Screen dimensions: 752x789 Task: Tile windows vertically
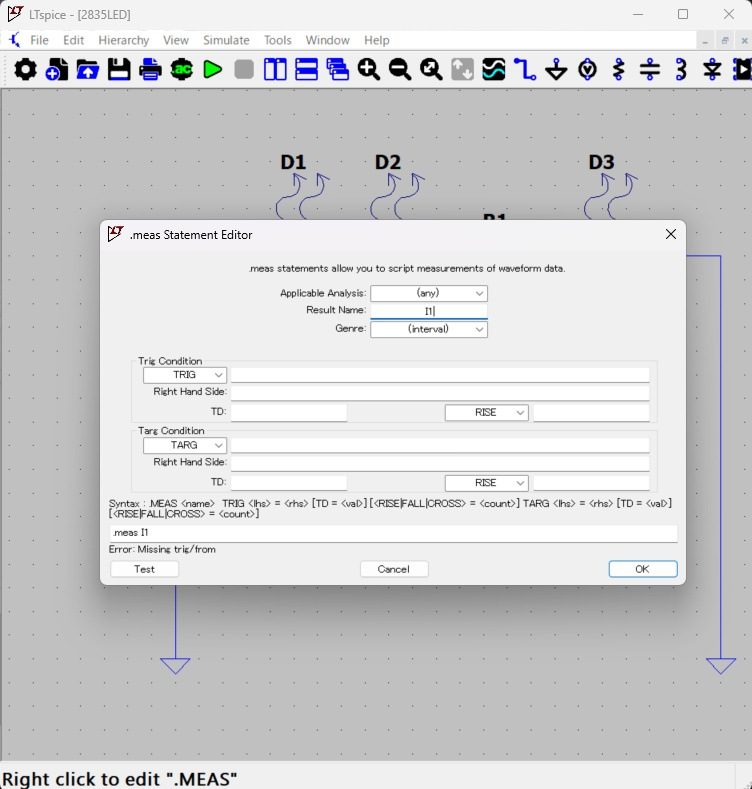click(x=275, y=69)
